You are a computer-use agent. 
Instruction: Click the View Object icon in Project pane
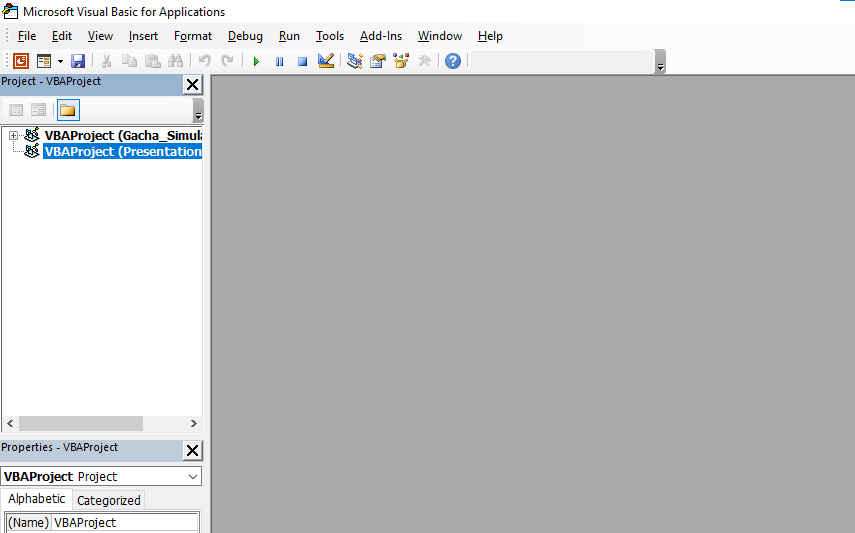38,110
